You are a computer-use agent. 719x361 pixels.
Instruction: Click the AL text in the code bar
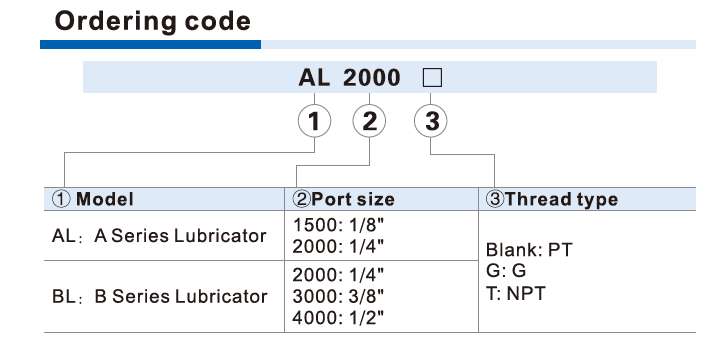pyautogui.click(x=314, y=78)
